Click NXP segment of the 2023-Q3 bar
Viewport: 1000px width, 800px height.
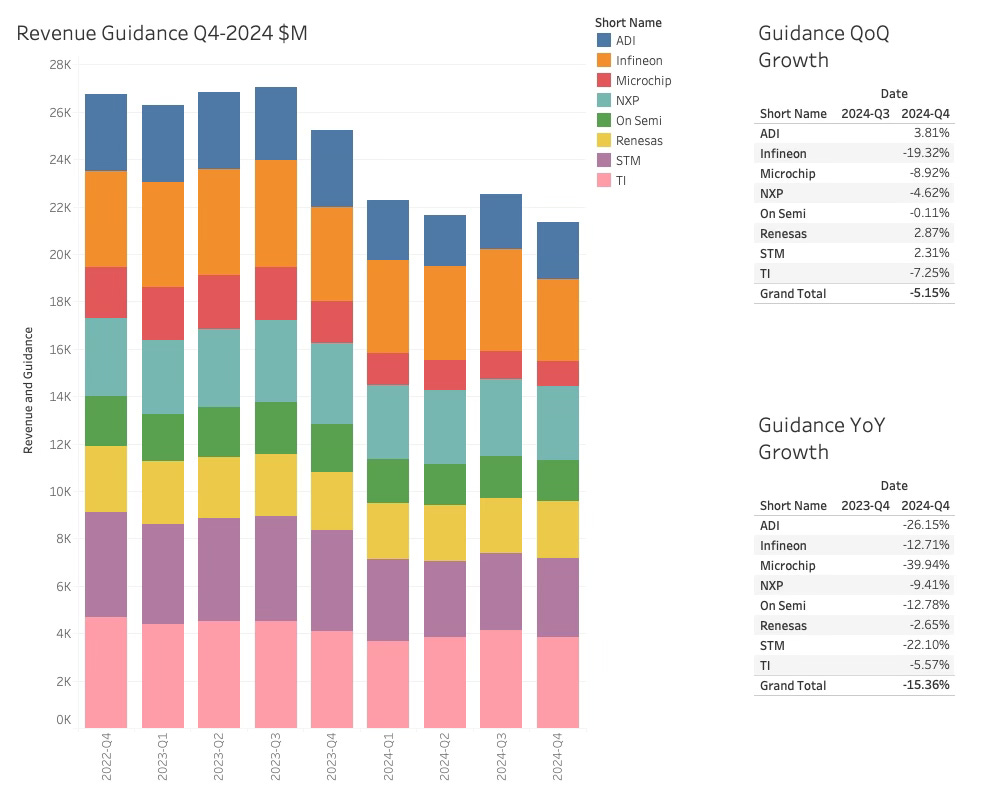[276, 361]
